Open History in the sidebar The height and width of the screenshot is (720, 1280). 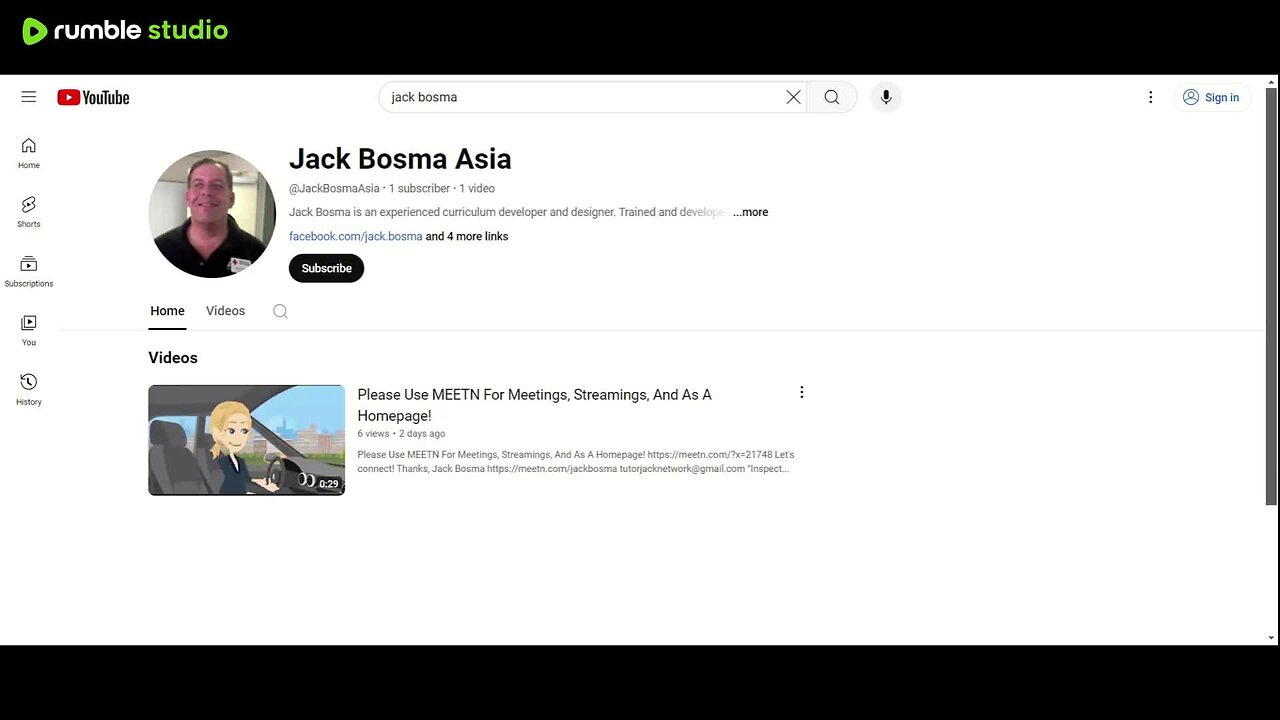[29, 389]
